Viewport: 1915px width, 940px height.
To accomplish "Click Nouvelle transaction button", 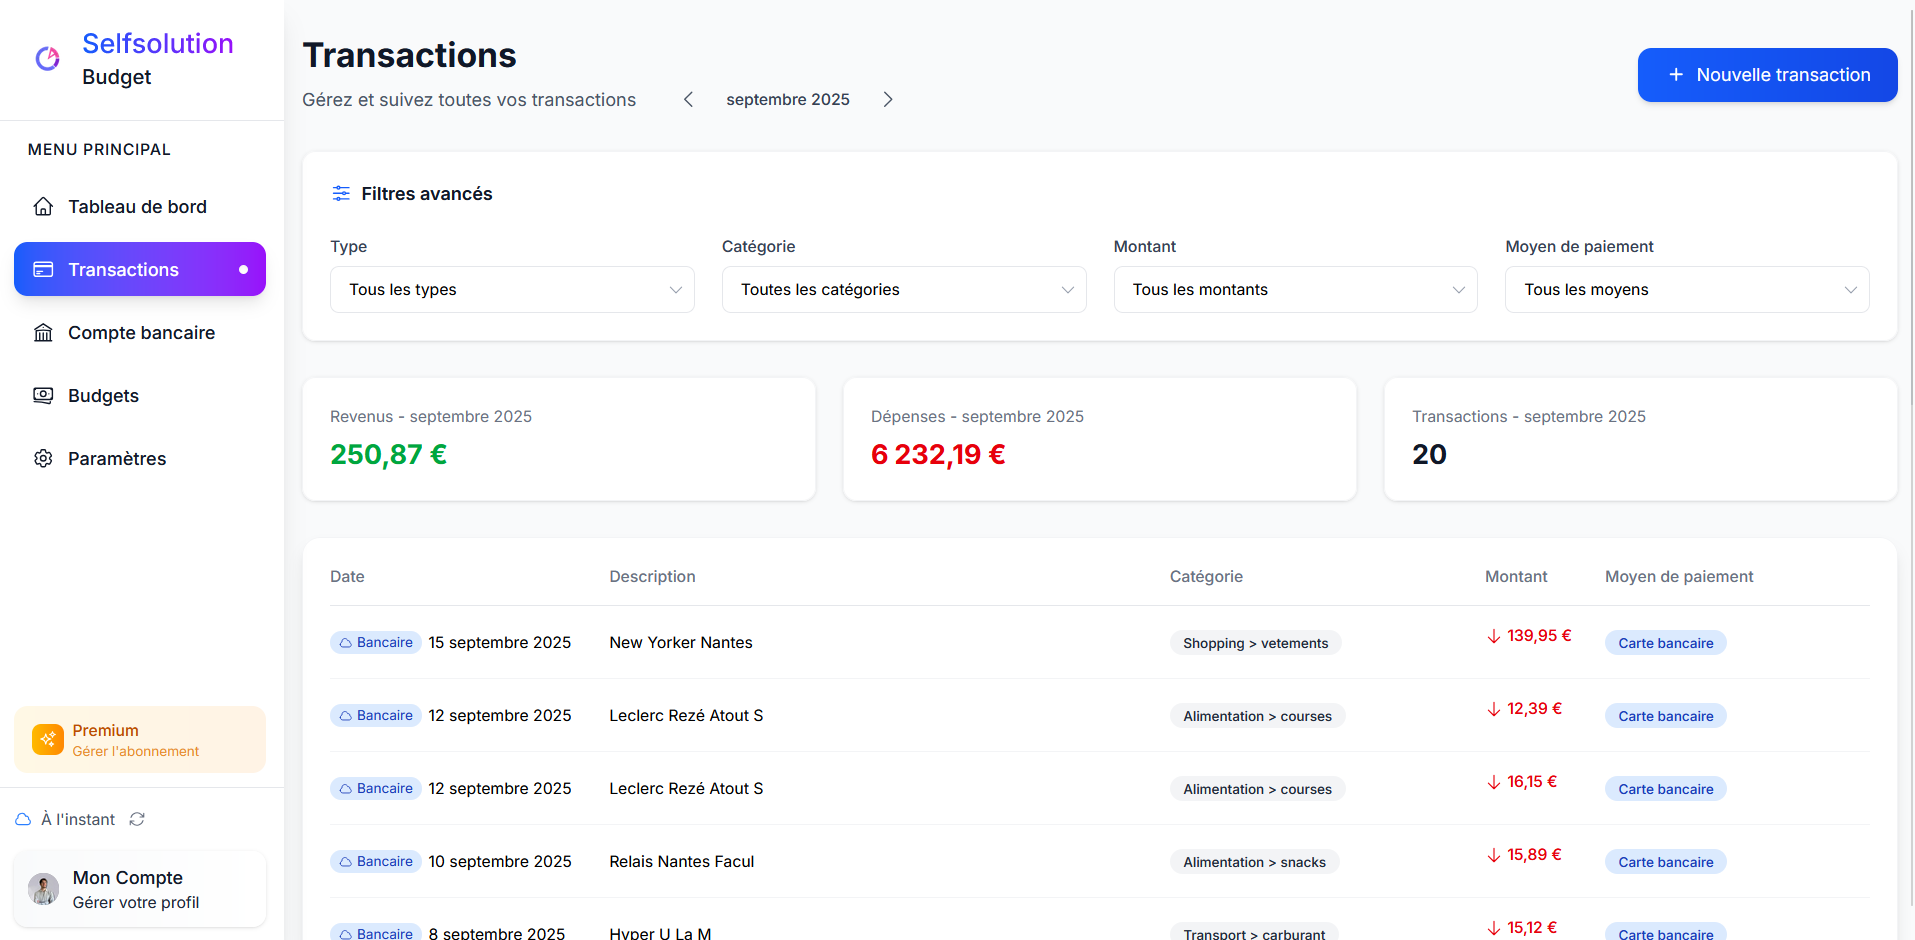I will [1767, 75].
